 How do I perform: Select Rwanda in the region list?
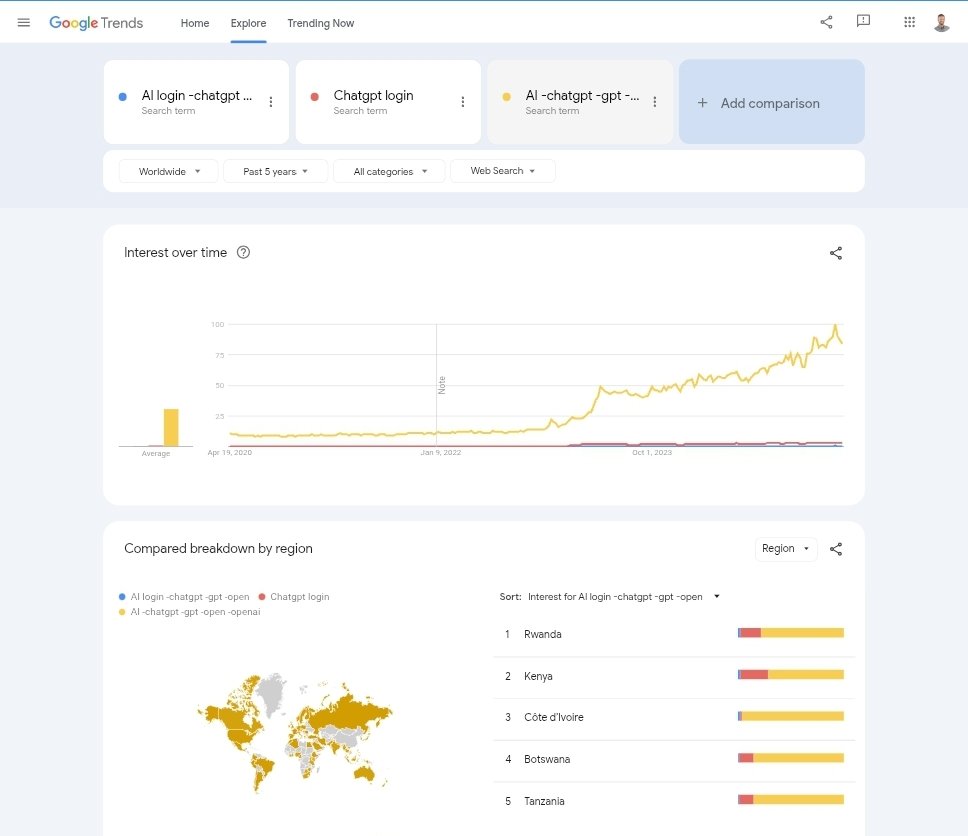click(542, 634)
